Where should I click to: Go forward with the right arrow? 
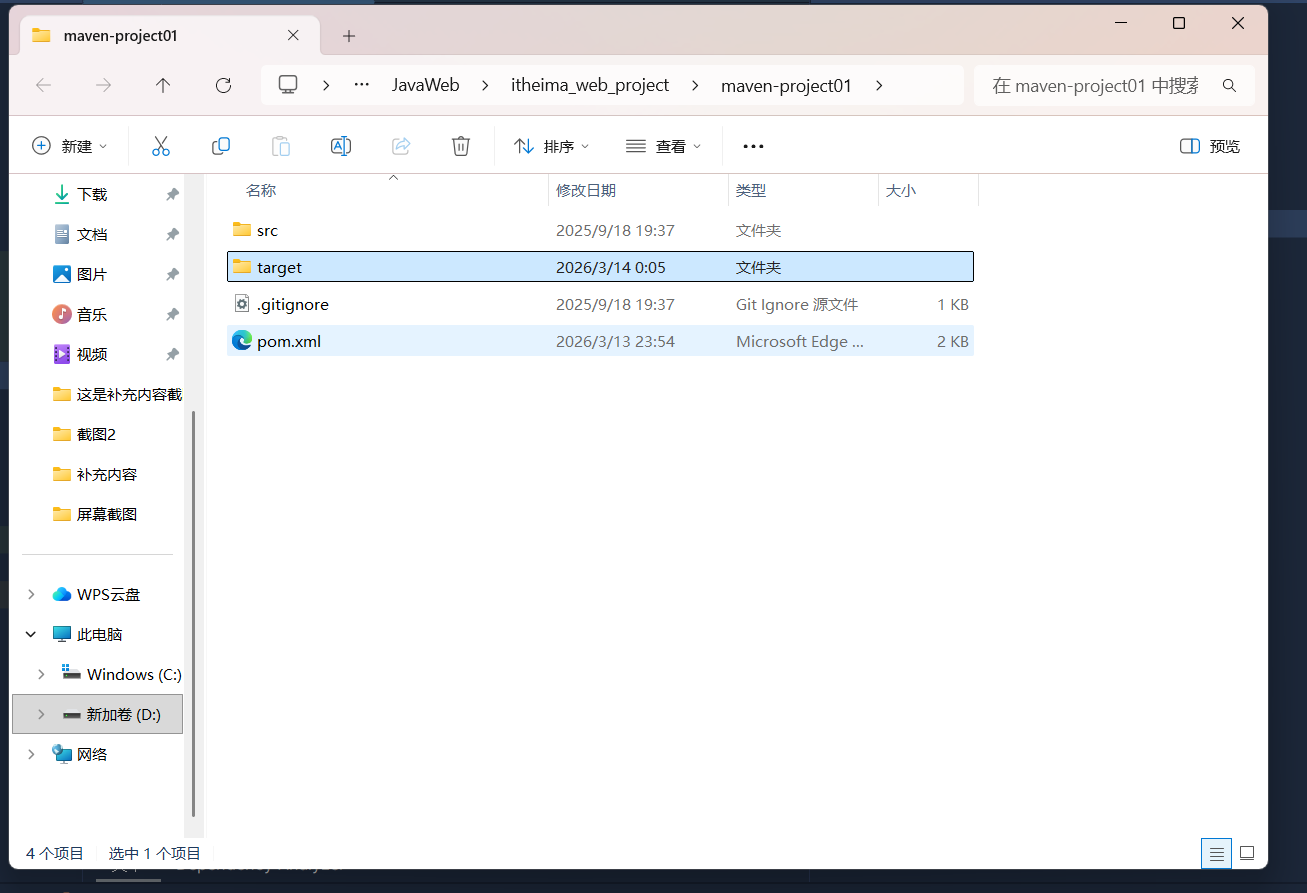click(103, 86)
